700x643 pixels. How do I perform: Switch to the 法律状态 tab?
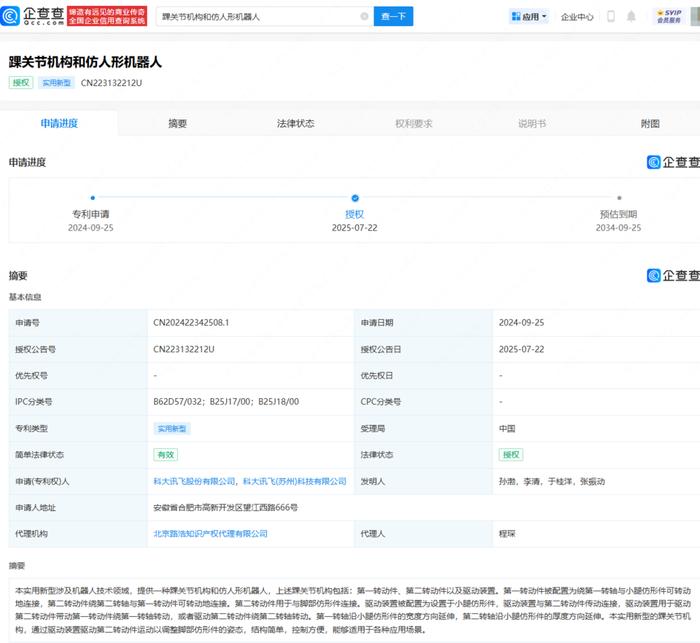(x=296, y=124)
